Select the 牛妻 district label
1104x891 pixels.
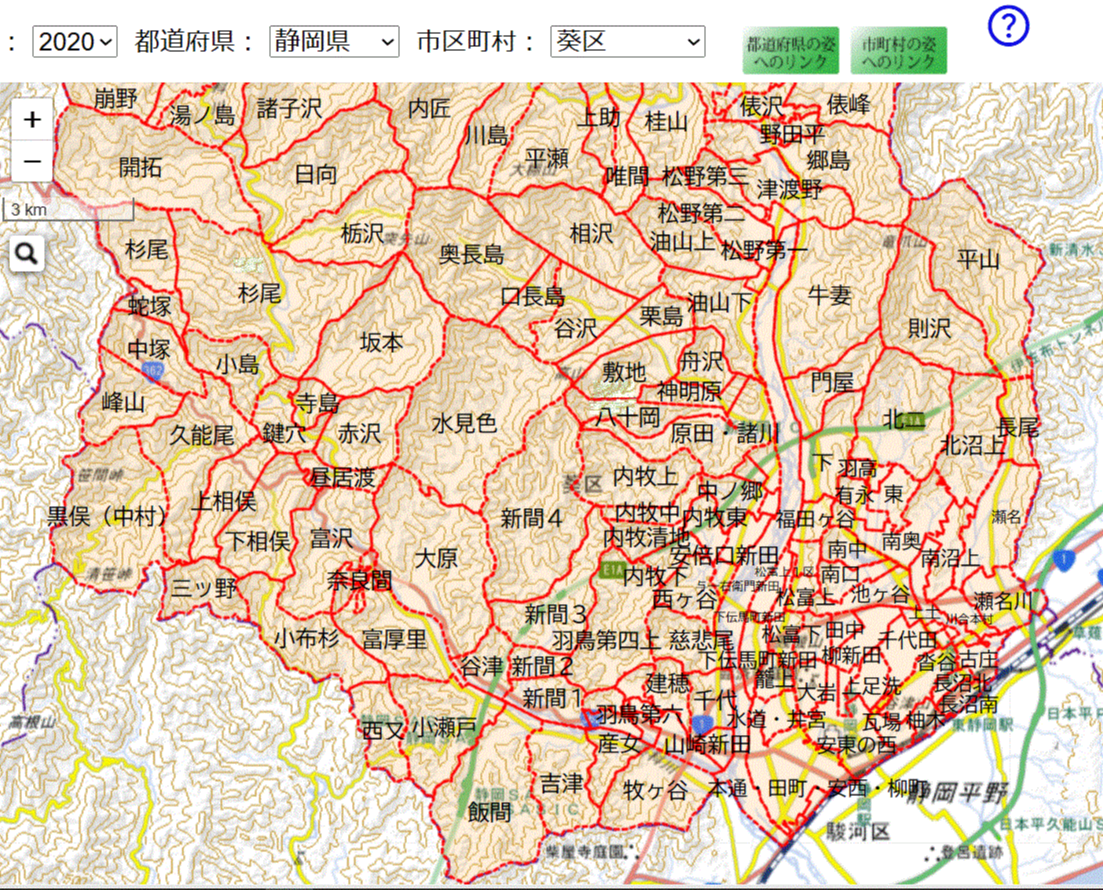(830, 294)
